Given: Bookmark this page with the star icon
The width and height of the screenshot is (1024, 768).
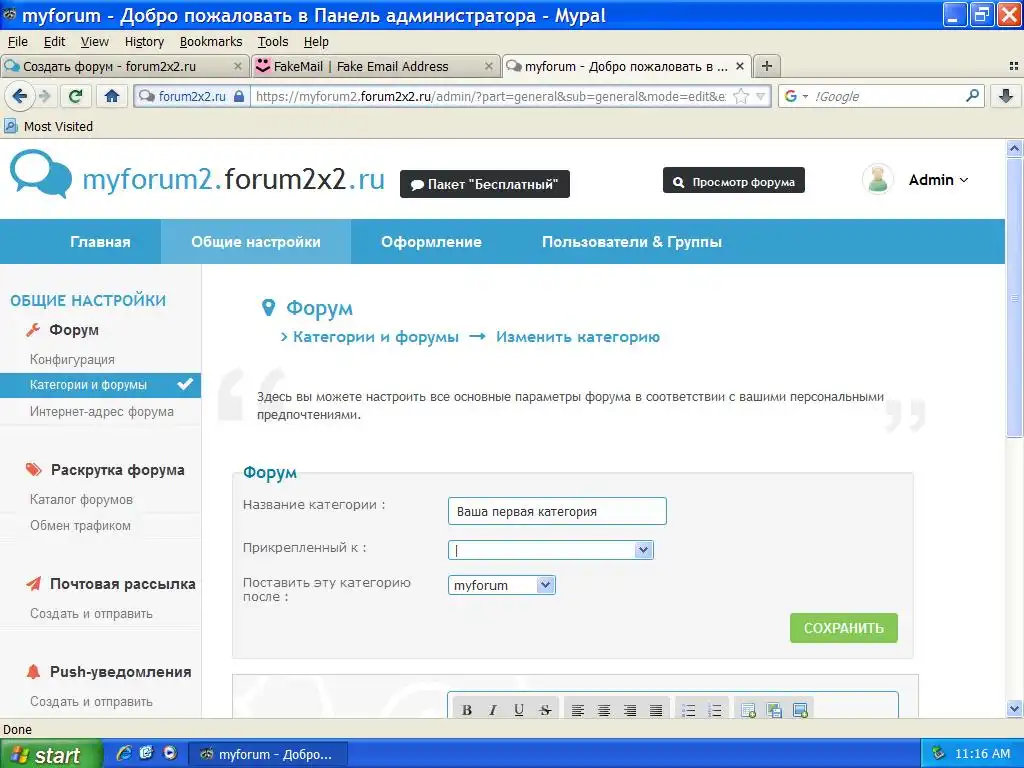Looking at the screenshot, I should coord(741,96).
